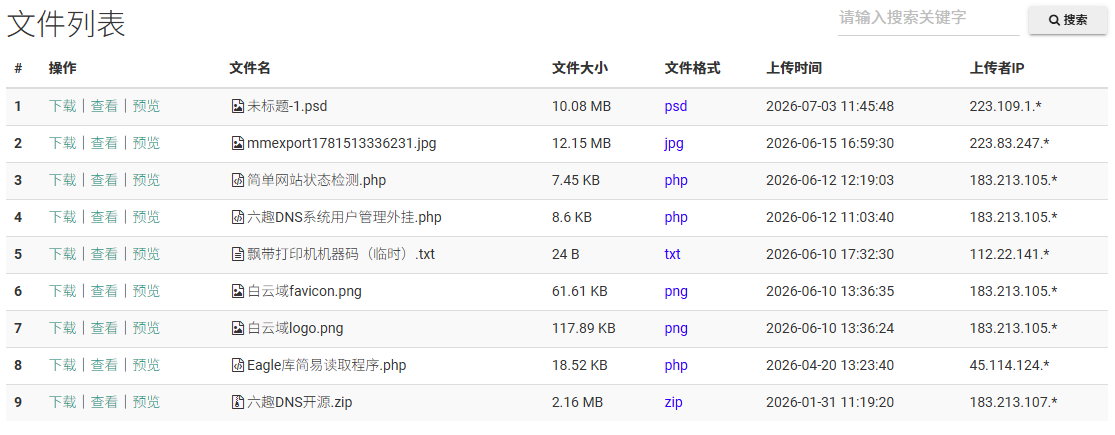Click uploader IP 112.22.141.*
This screenshot has width=1115, height=435.
pyautogui.click(x=1010, y=254)
